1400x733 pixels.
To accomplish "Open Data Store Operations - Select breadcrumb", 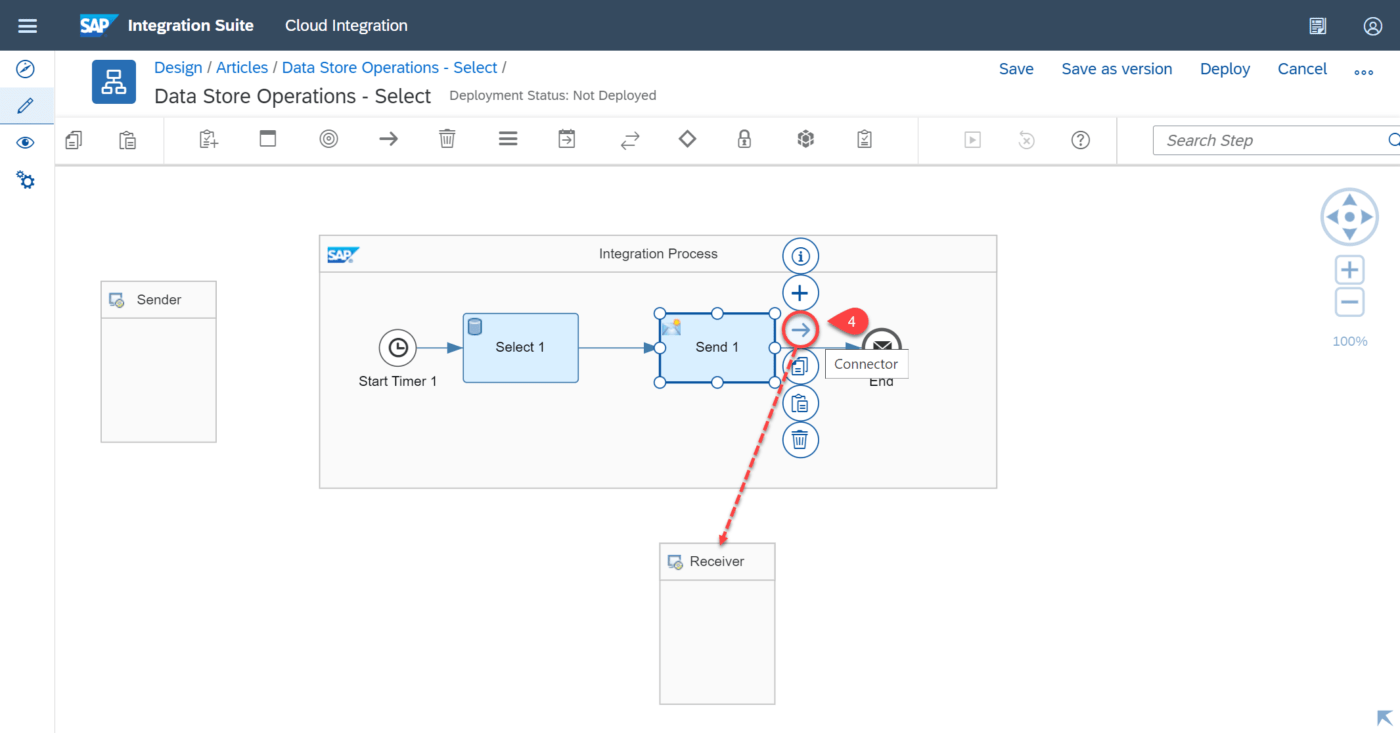I will [x=389, y=68].
